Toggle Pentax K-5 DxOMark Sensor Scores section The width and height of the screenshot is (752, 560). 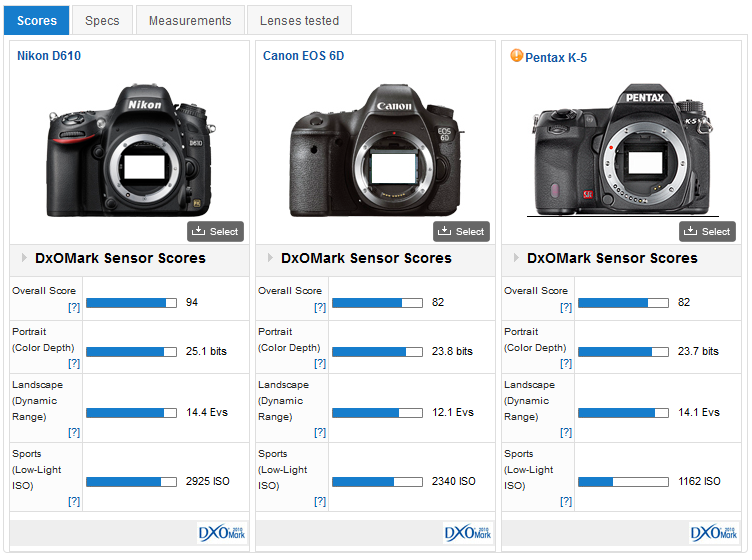(x=516, y=258)
